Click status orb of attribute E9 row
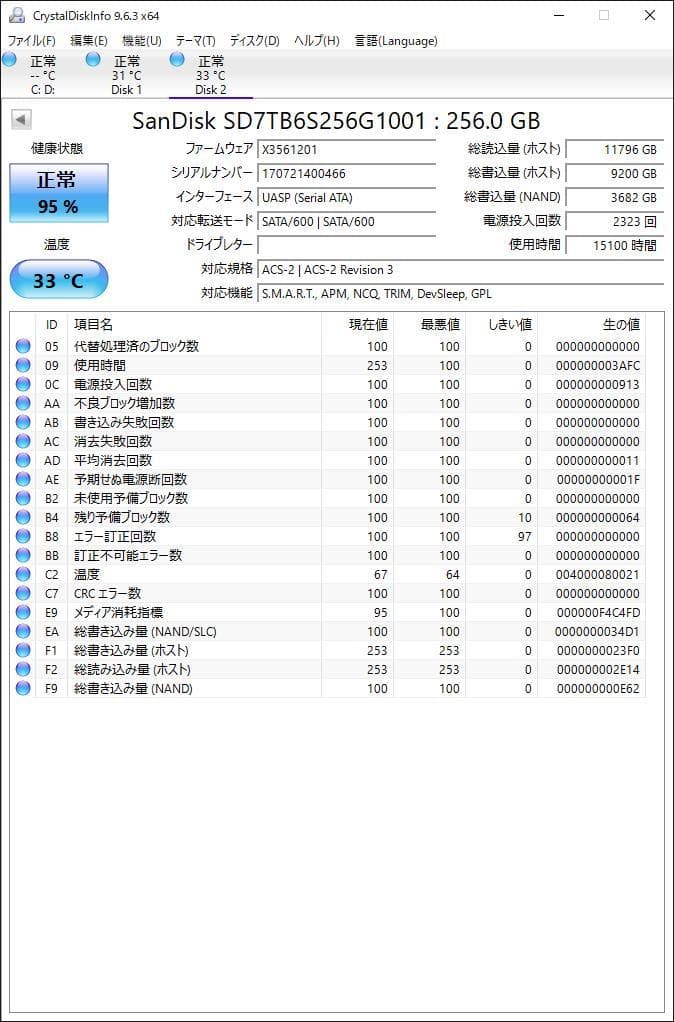 point(23,612)
